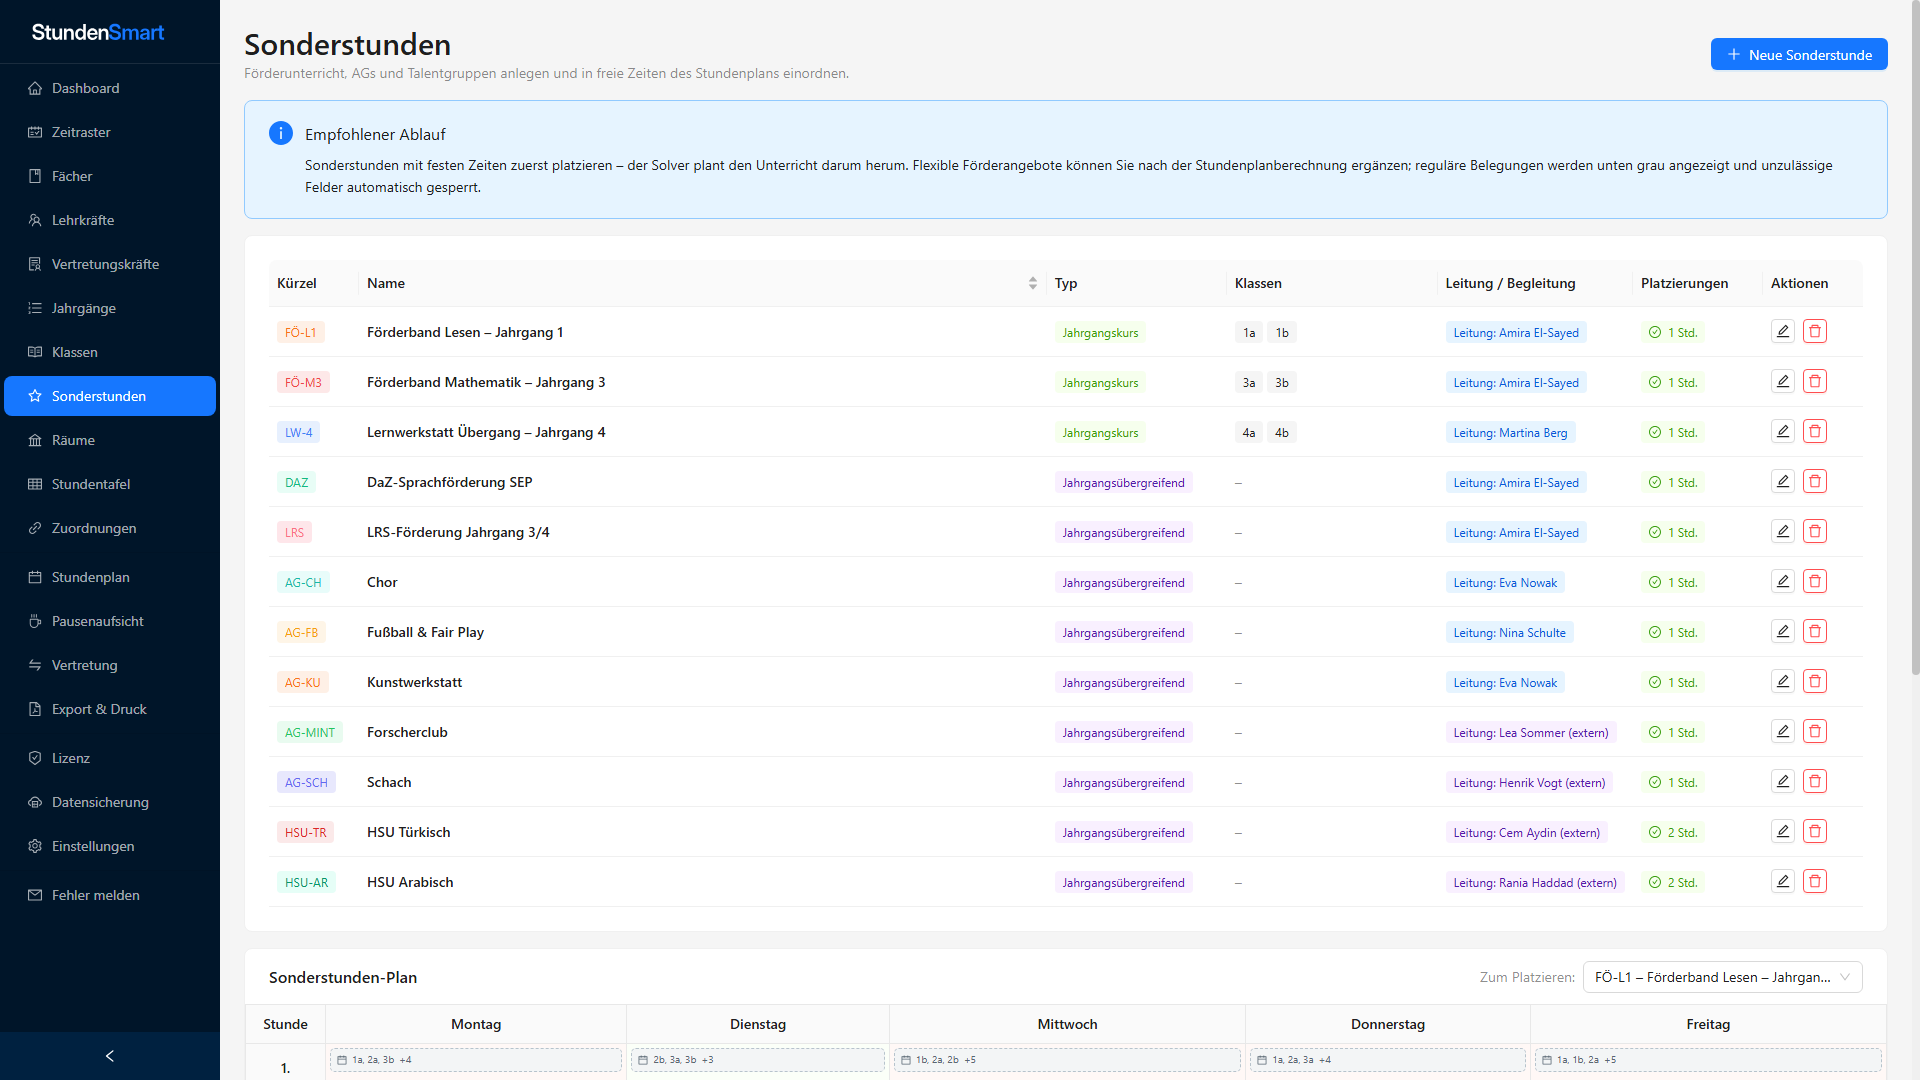Open Einstellungen in sidebar
The height and width of the screenshot is (1080, 1920).
tap(110, 846)
